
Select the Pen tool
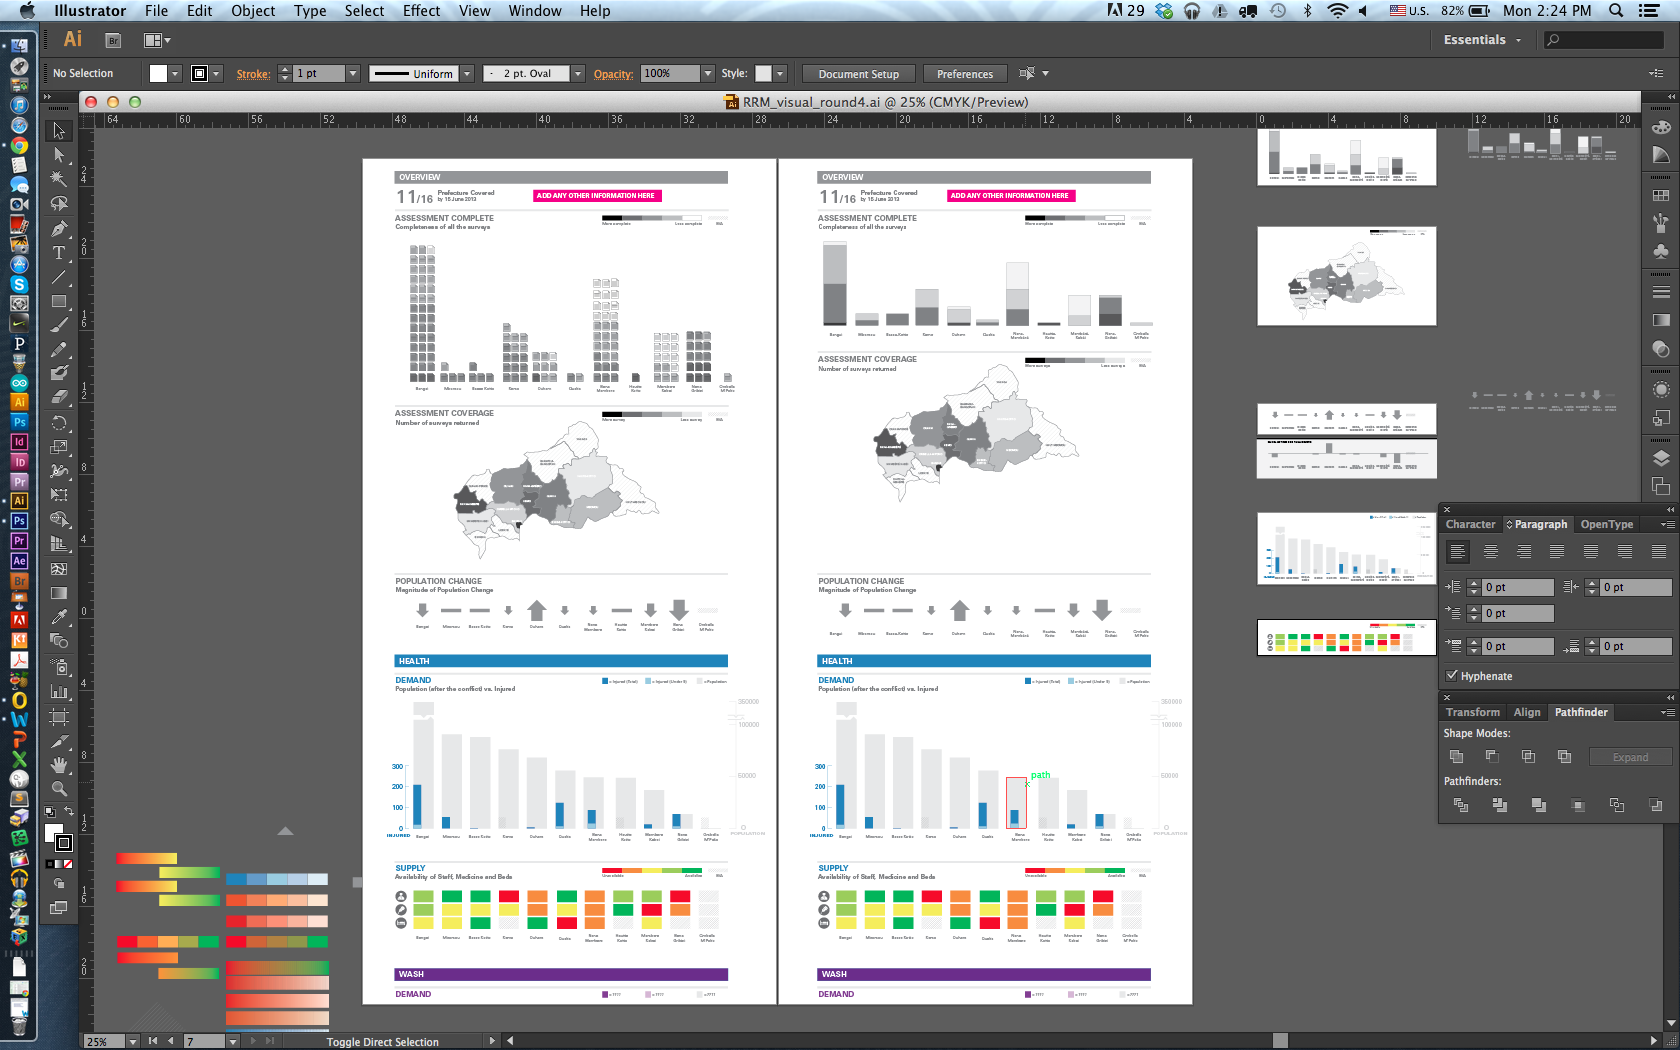click(x=59, y=229)
